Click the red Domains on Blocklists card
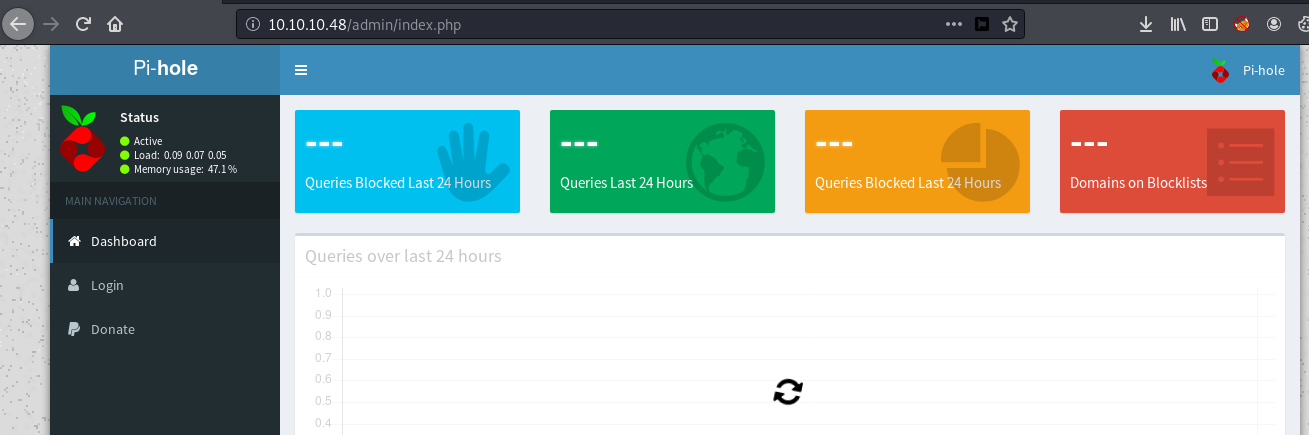 [x=1172, y=161]
